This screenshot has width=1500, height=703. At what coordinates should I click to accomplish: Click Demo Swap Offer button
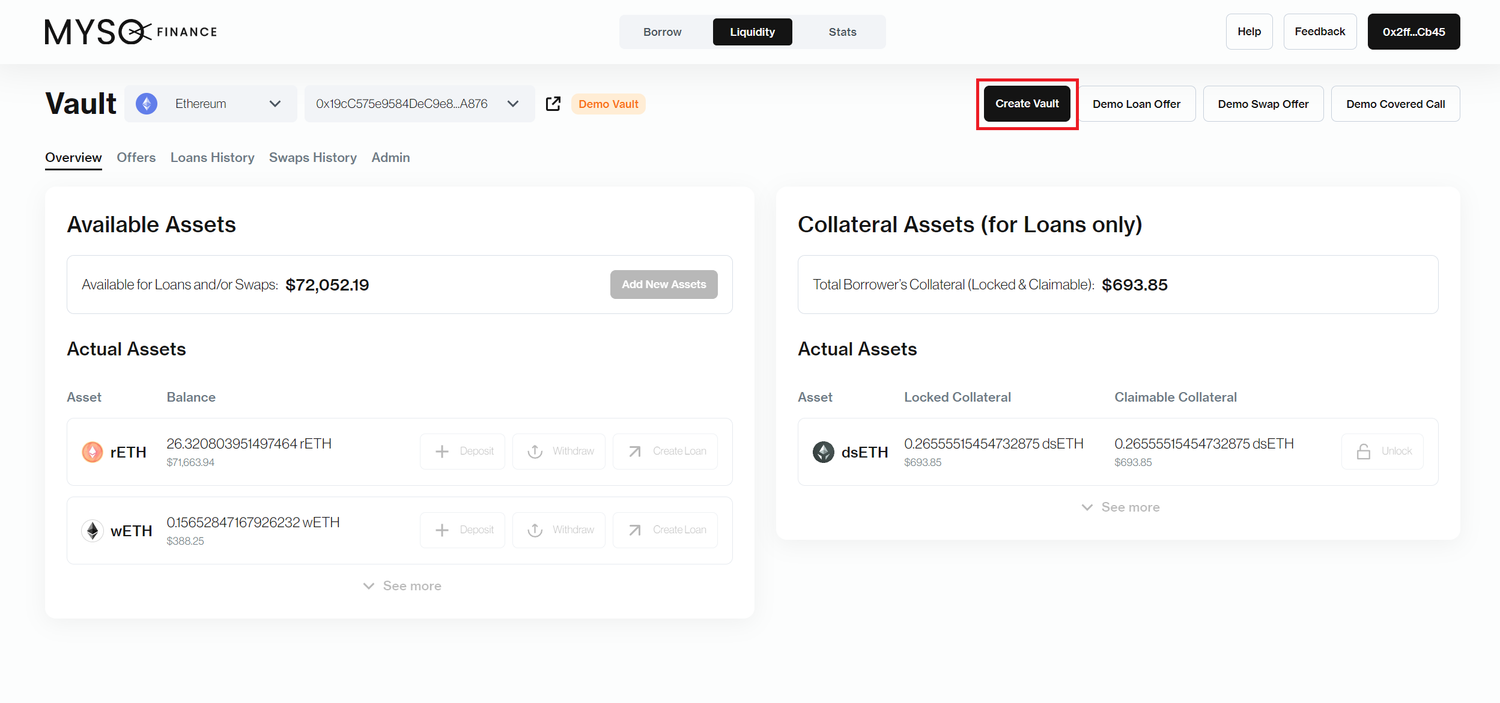(x=1263, y=104)
